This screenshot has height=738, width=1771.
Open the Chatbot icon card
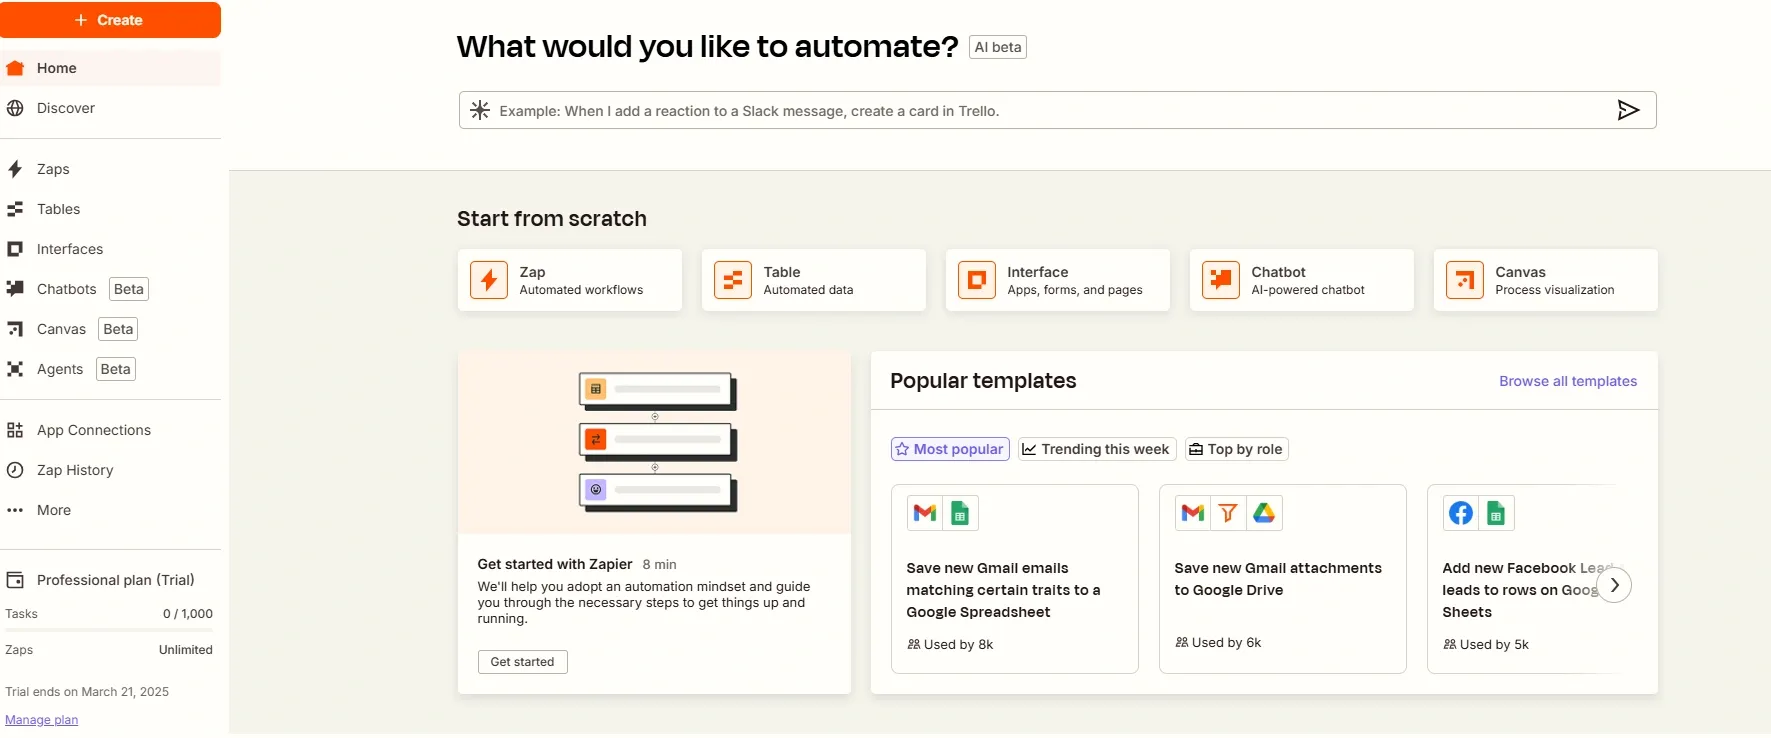[1221, 280]
